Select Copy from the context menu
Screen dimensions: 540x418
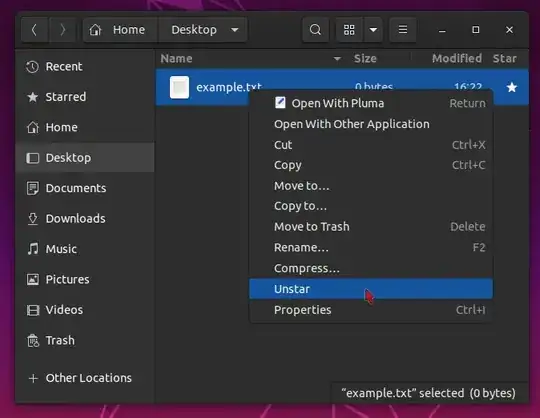pyautogui.click(x=371, y=165)
